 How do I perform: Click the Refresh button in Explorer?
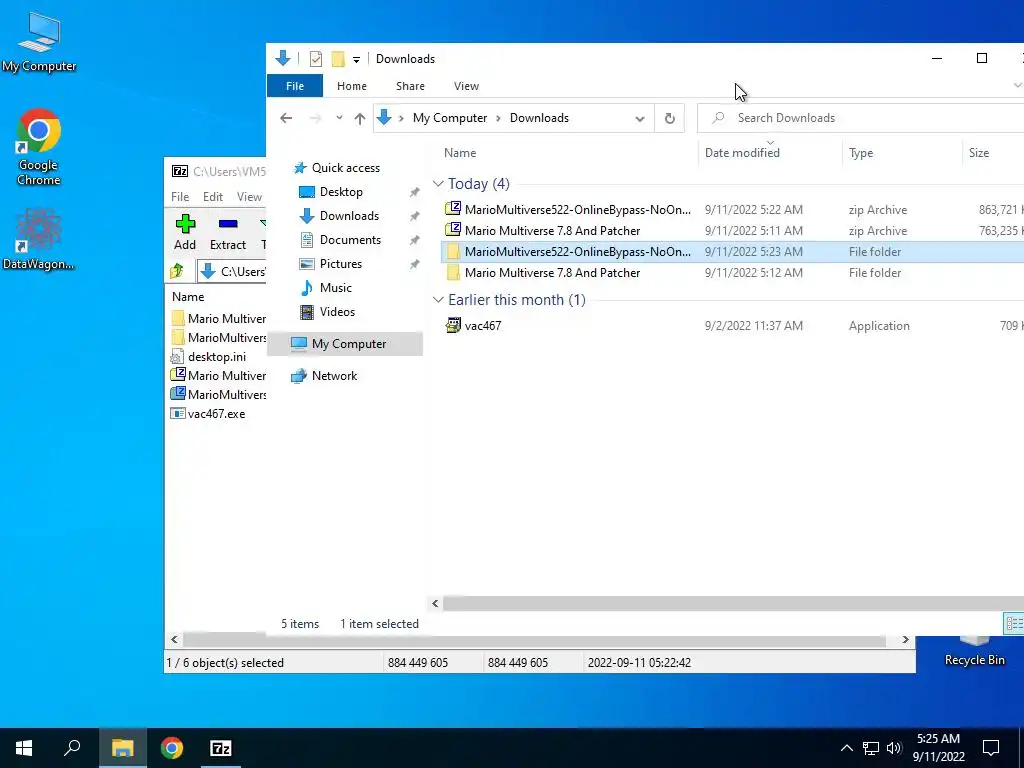[669, 118]
